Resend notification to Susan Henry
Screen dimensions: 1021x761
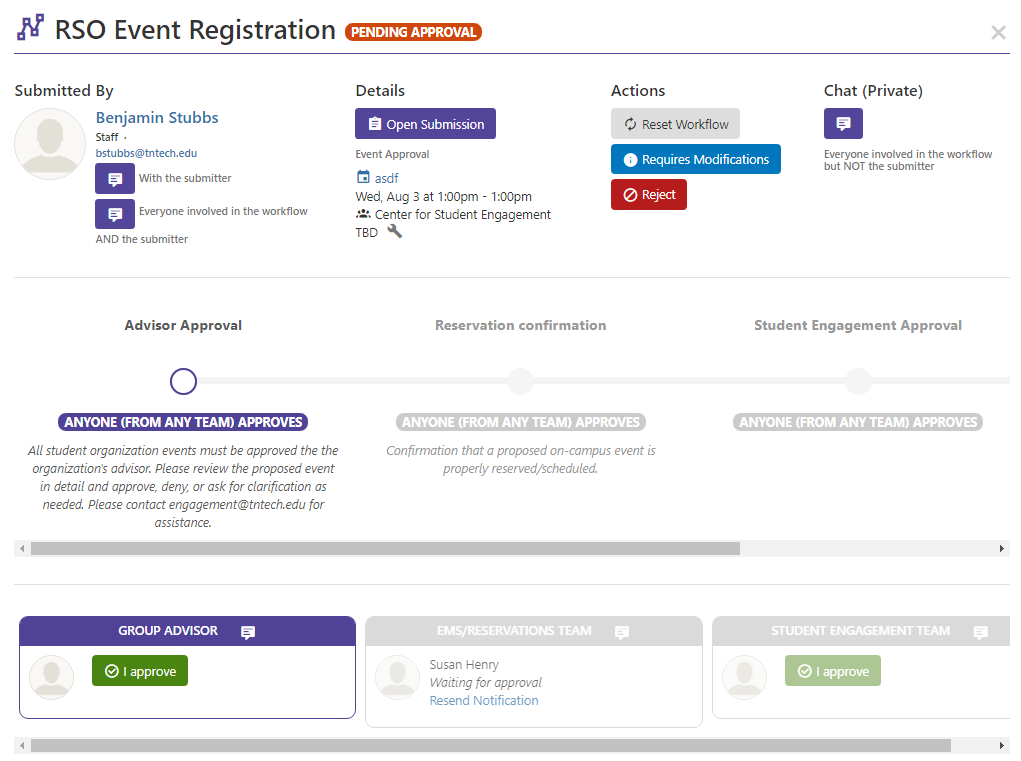484,701
